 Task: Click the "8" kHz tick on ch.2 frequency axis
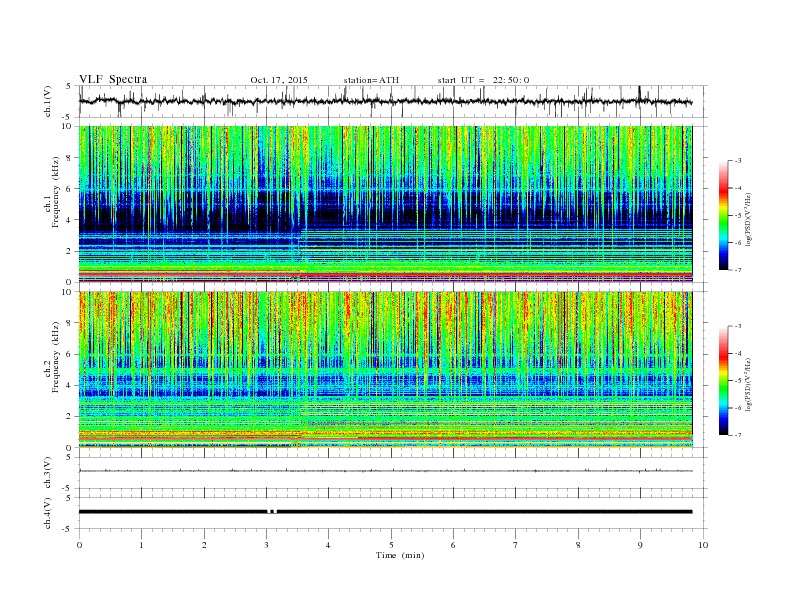click(x=69, y=323)
